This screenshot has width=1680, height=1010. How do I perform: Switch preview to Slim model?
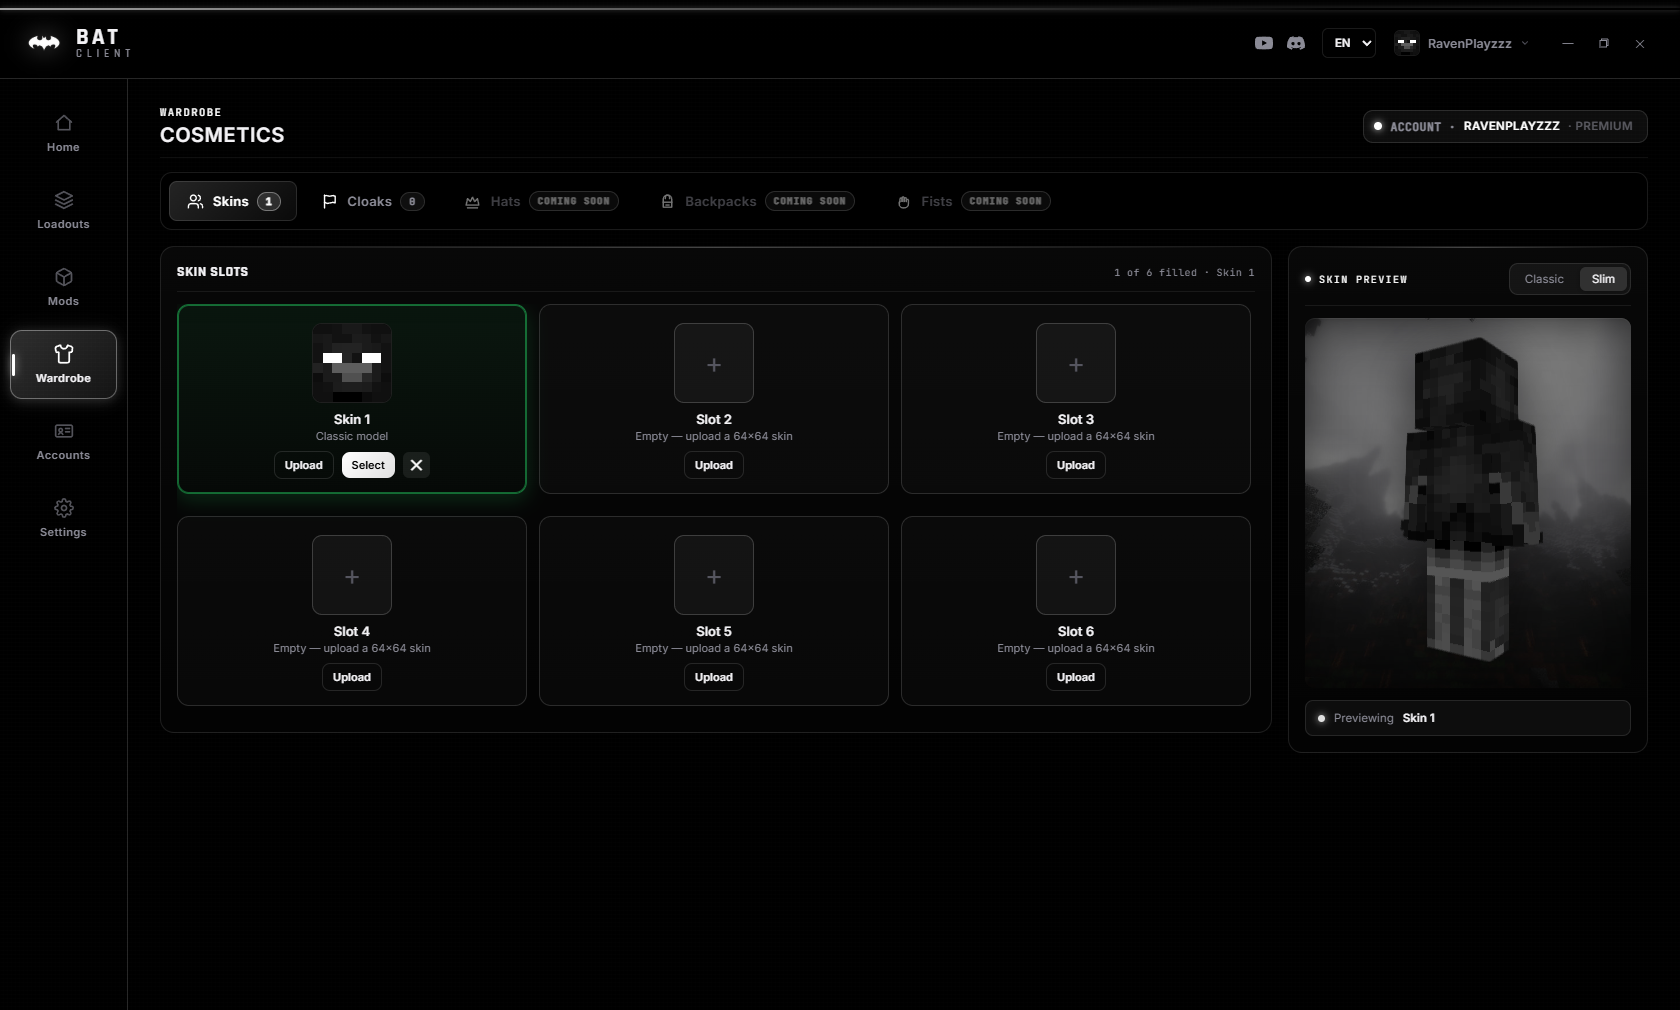1603,279
